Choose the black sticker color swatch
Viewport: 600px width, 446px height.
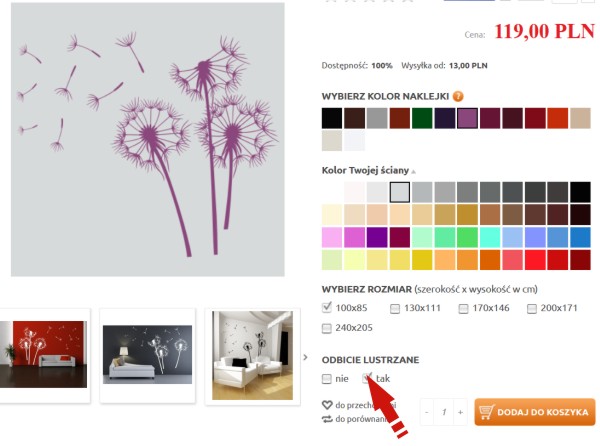(x=332, y=118)
